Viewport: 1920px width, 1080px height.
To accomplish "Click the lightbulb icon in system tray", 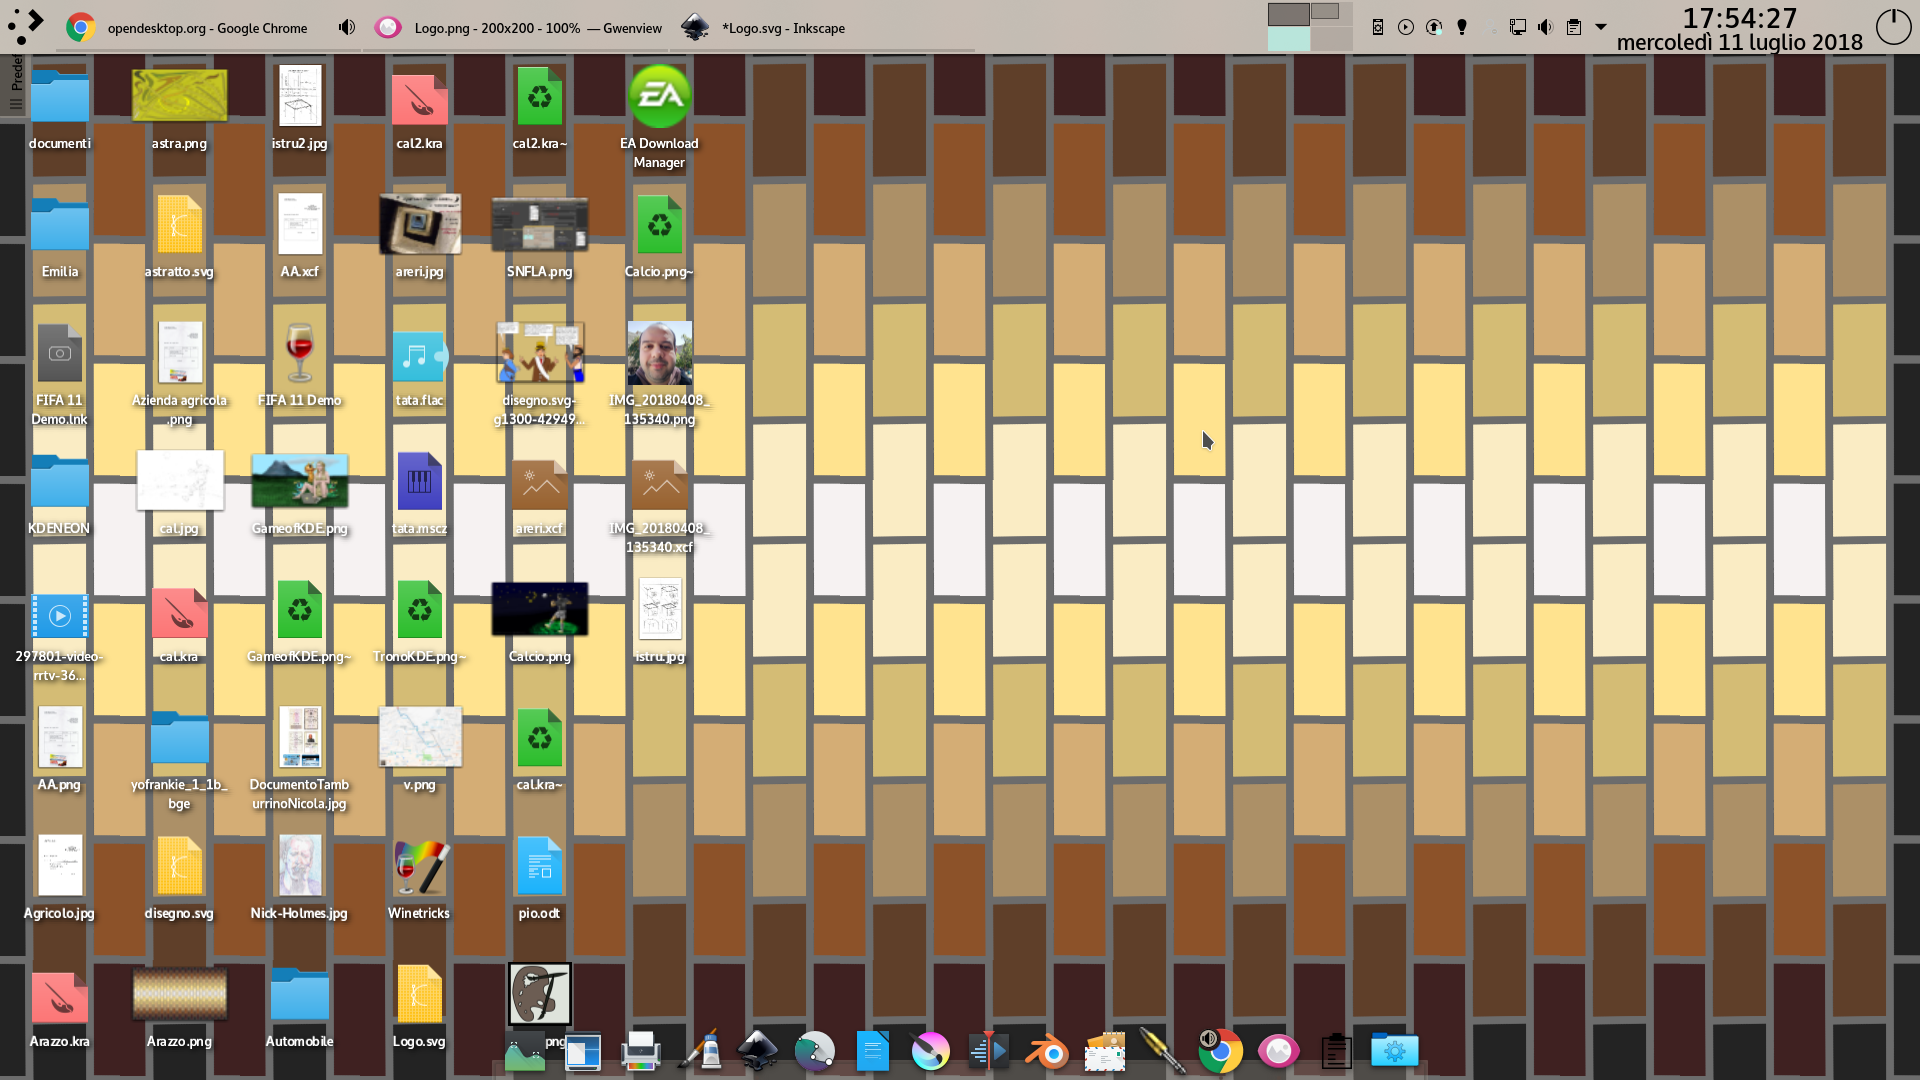I will pyautogui.click(x=1462, y=27).
